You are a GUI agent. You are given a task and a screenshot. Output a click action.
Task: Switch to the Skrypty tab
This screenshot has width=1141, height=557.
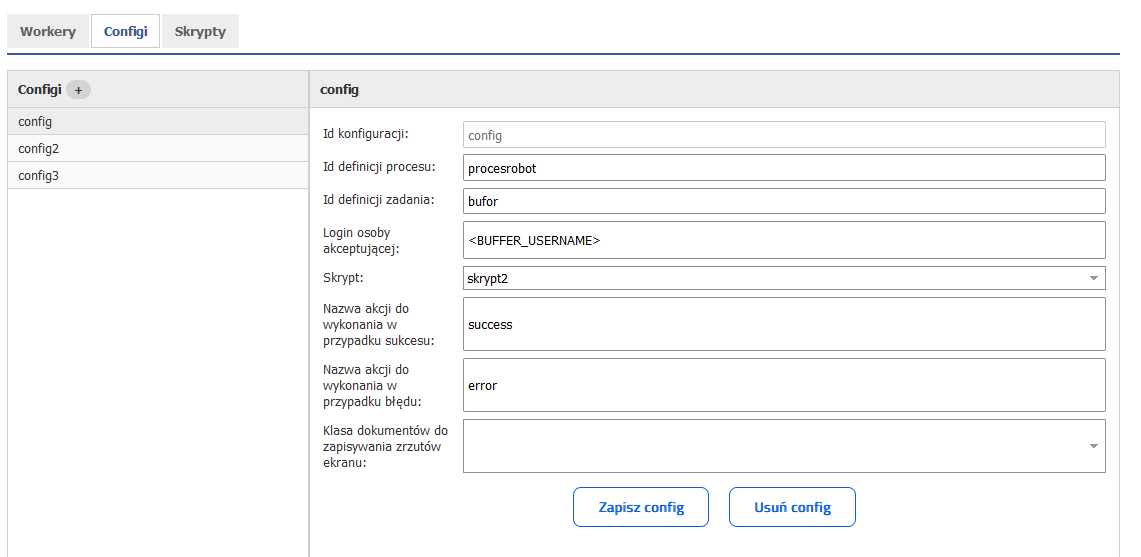pyautogui.click(x=200, y=31)
